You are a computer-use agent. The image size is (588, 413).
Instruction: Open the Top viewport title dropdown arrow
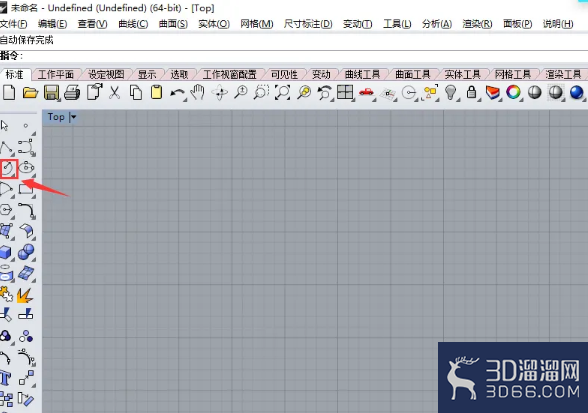tap(74, 117)
